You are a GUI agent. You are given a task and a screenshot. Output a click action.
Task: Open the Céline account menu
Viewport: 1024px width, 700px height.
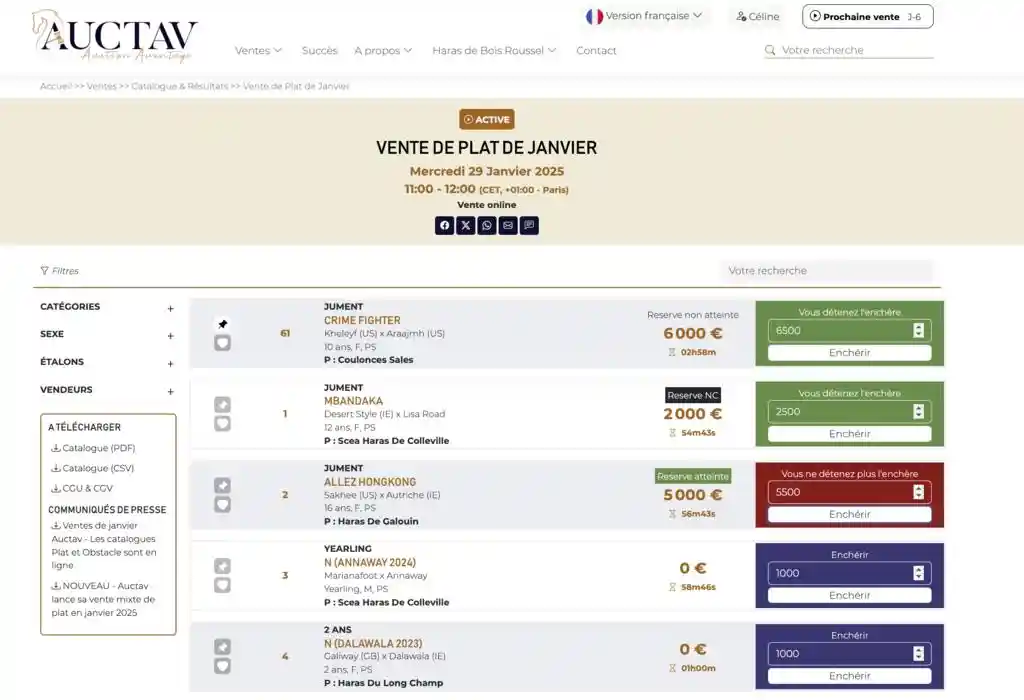click(x=758, y=16)
